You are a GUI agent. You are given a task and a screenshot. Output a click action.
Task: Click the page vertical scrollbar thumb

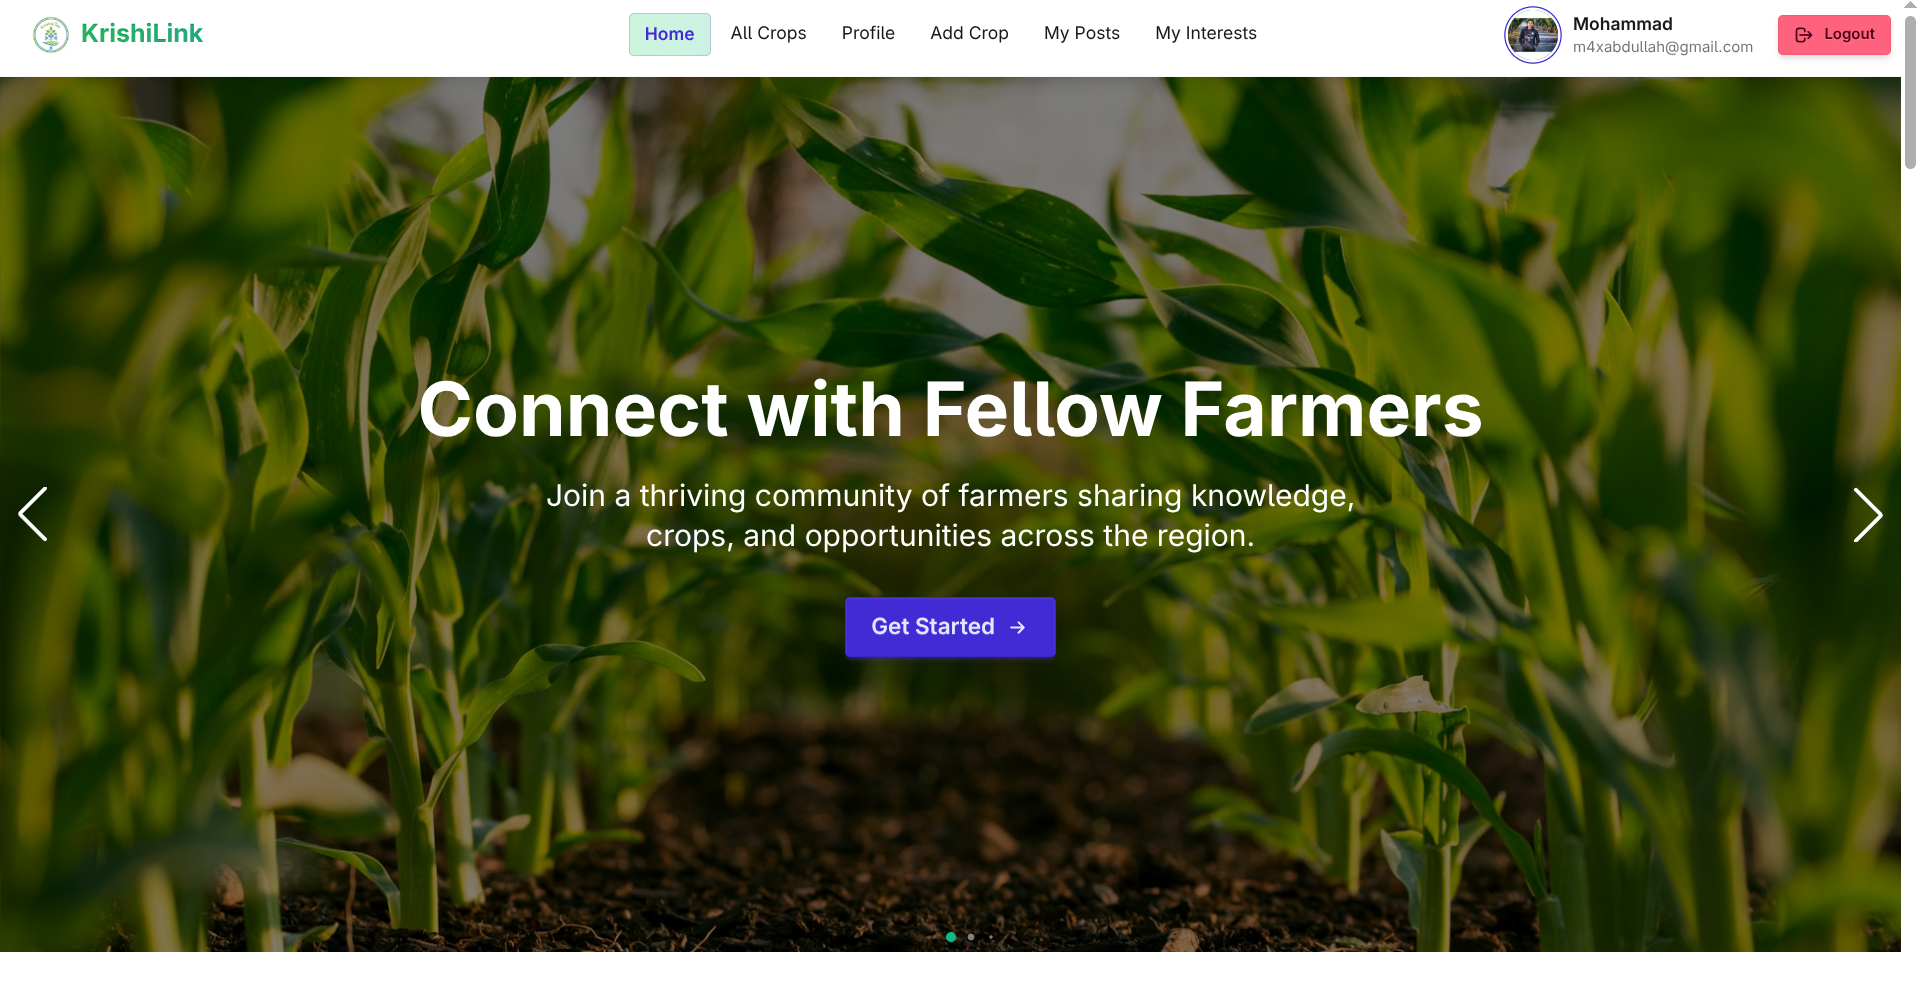tap(1910, 90)
